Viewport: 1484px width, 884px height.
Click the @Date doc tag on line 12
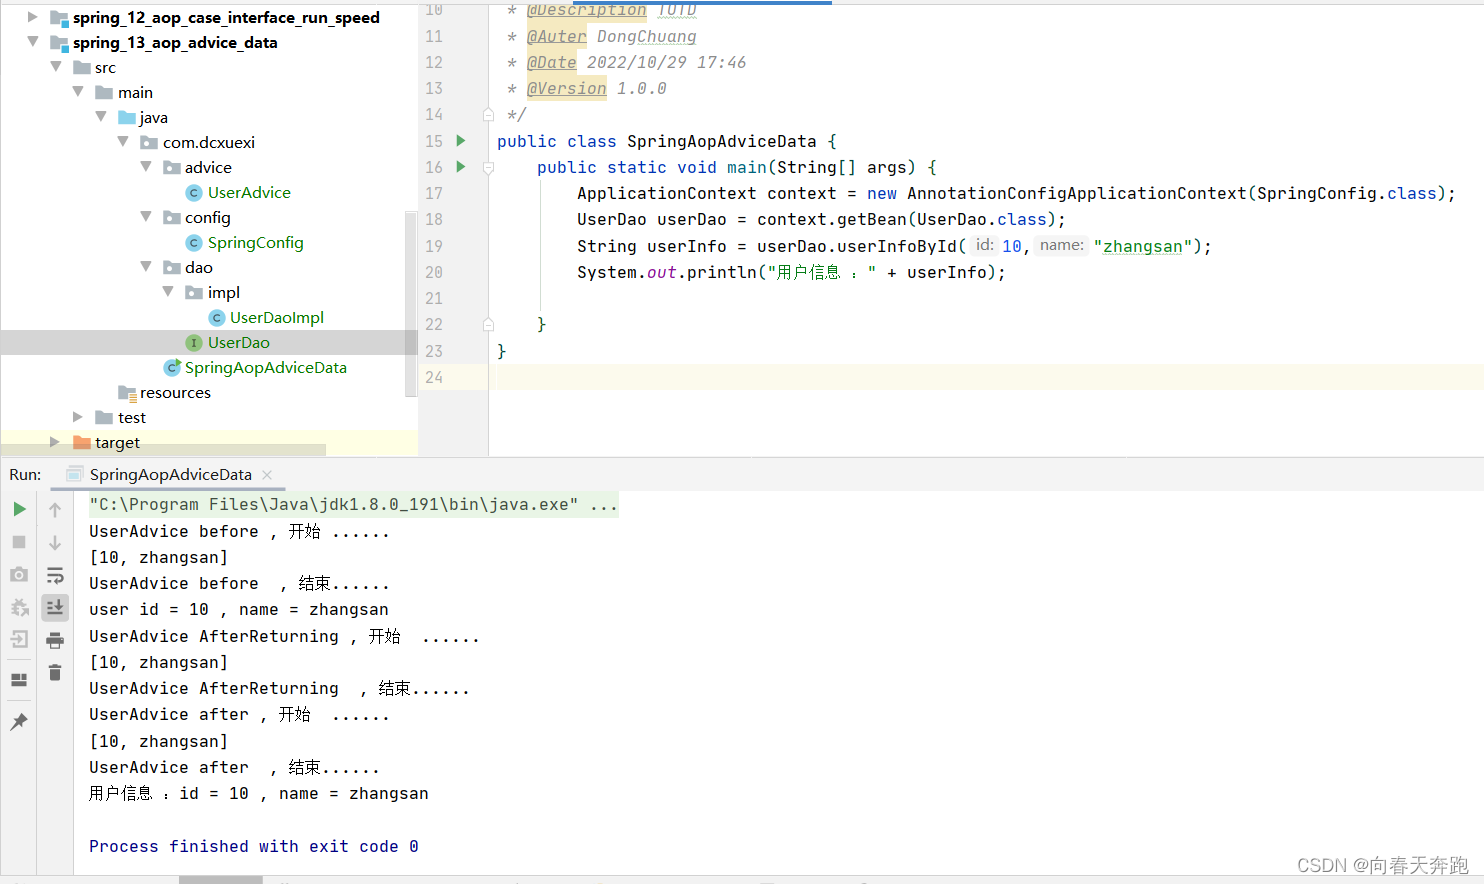pyautogui.click(x=552, y=63)
